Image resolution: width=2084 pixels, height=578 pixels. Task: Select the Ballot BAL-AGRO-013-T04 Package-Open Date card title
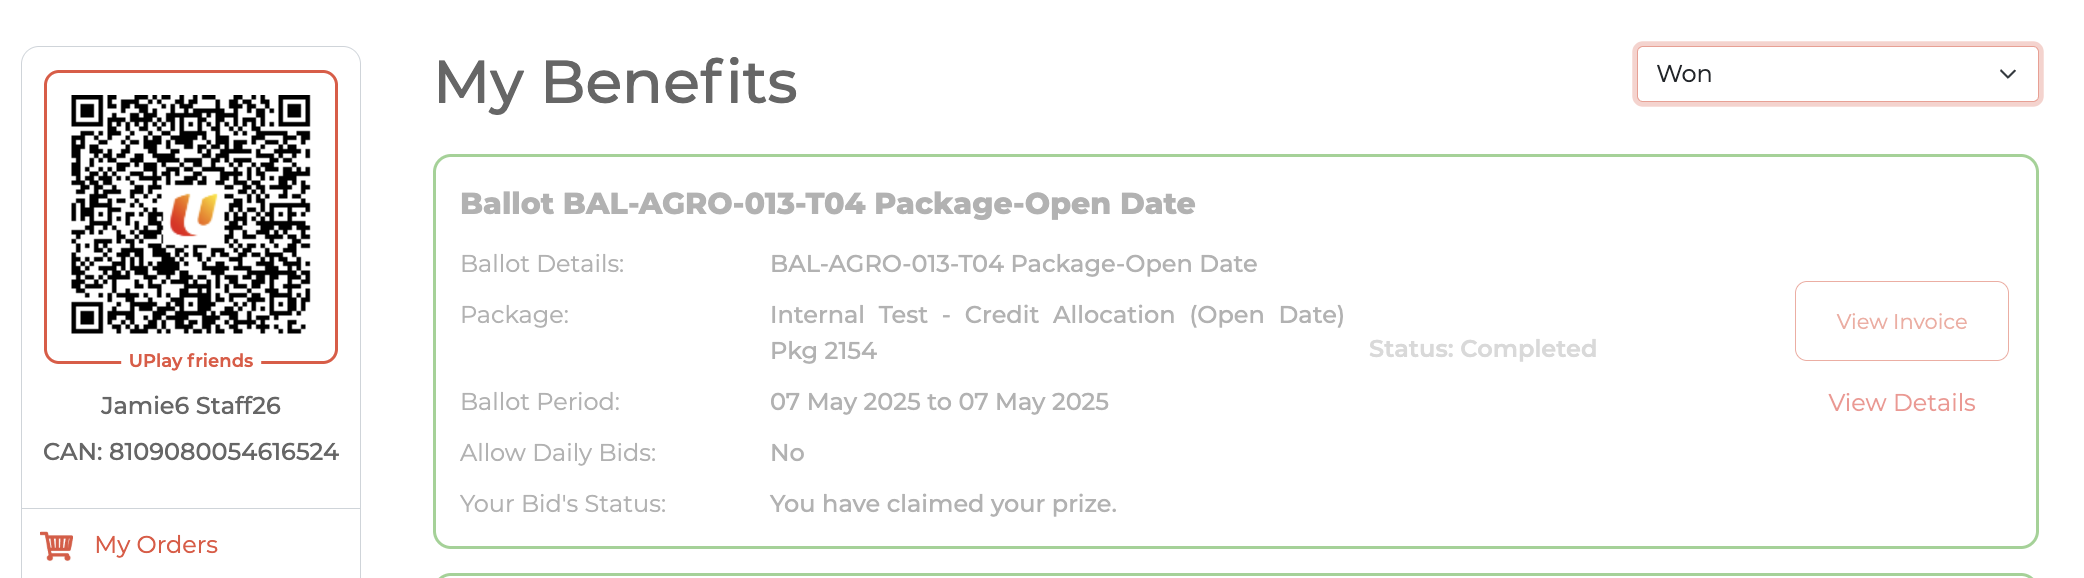(827, 204)
